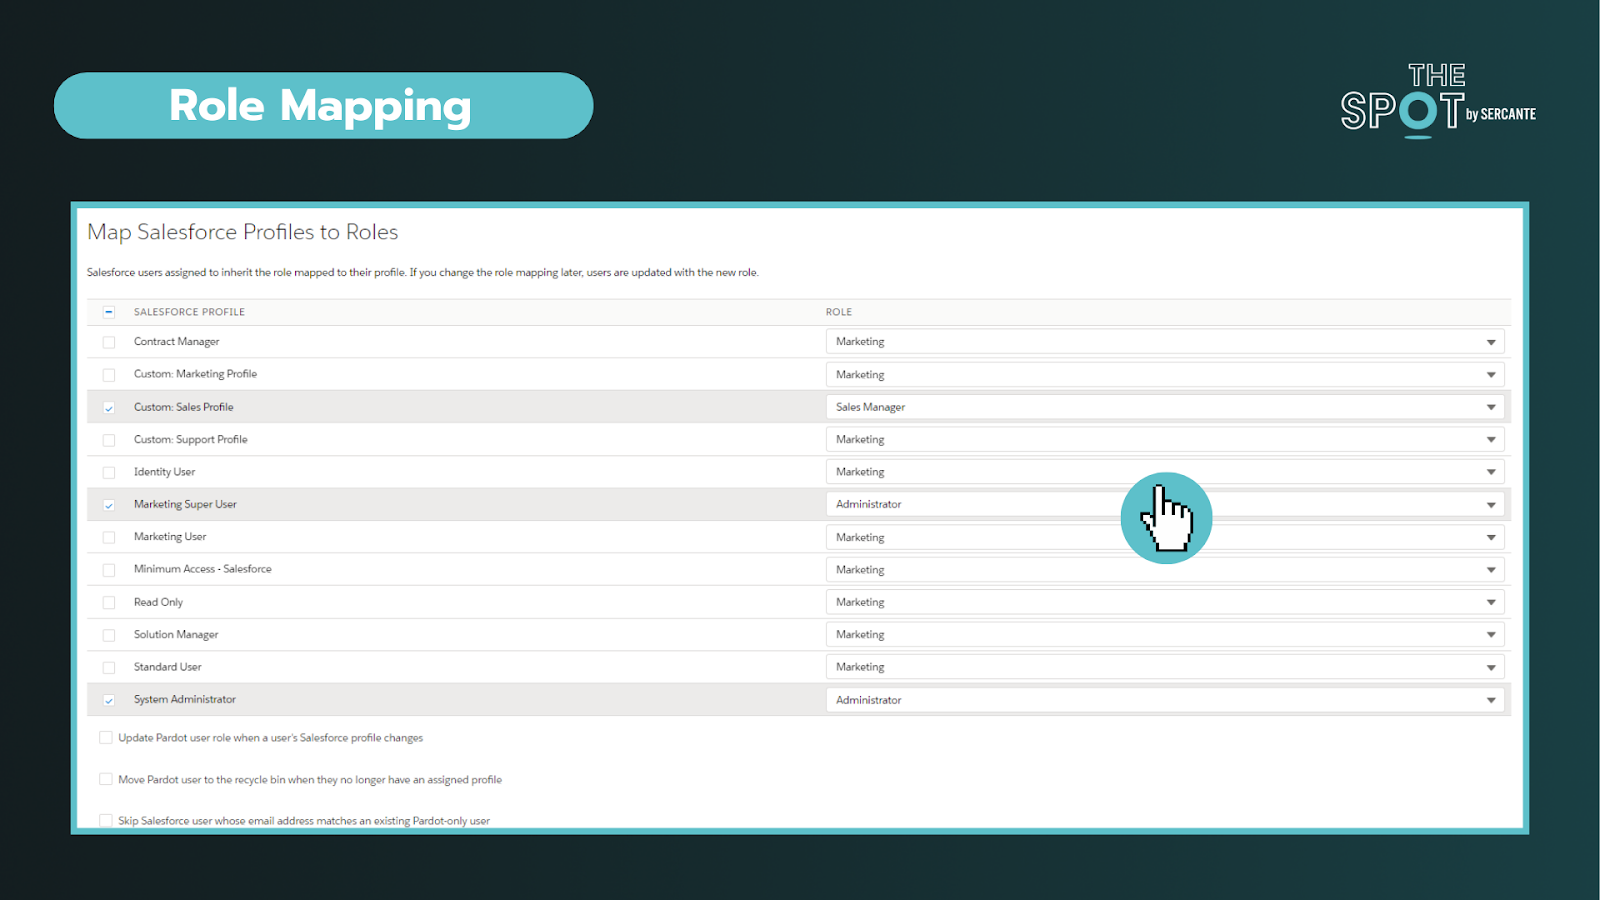Toggle the select-all Salesforce Profile header checkbox
This screenshot has width=1600, height=900.
109,312
